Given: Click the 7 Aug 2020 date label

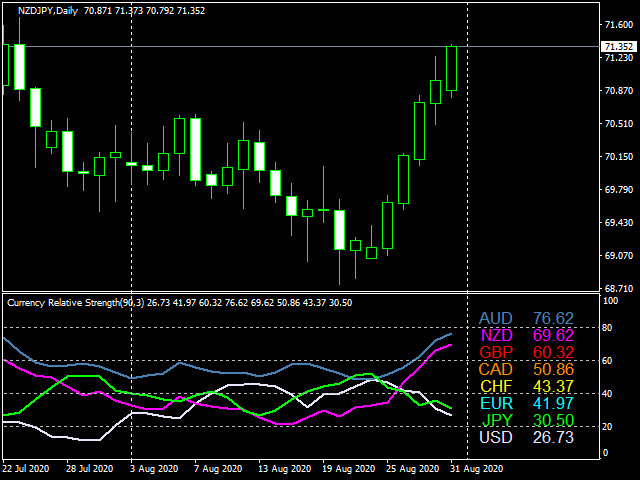Looking at the screenshot, I should [218, 469].
